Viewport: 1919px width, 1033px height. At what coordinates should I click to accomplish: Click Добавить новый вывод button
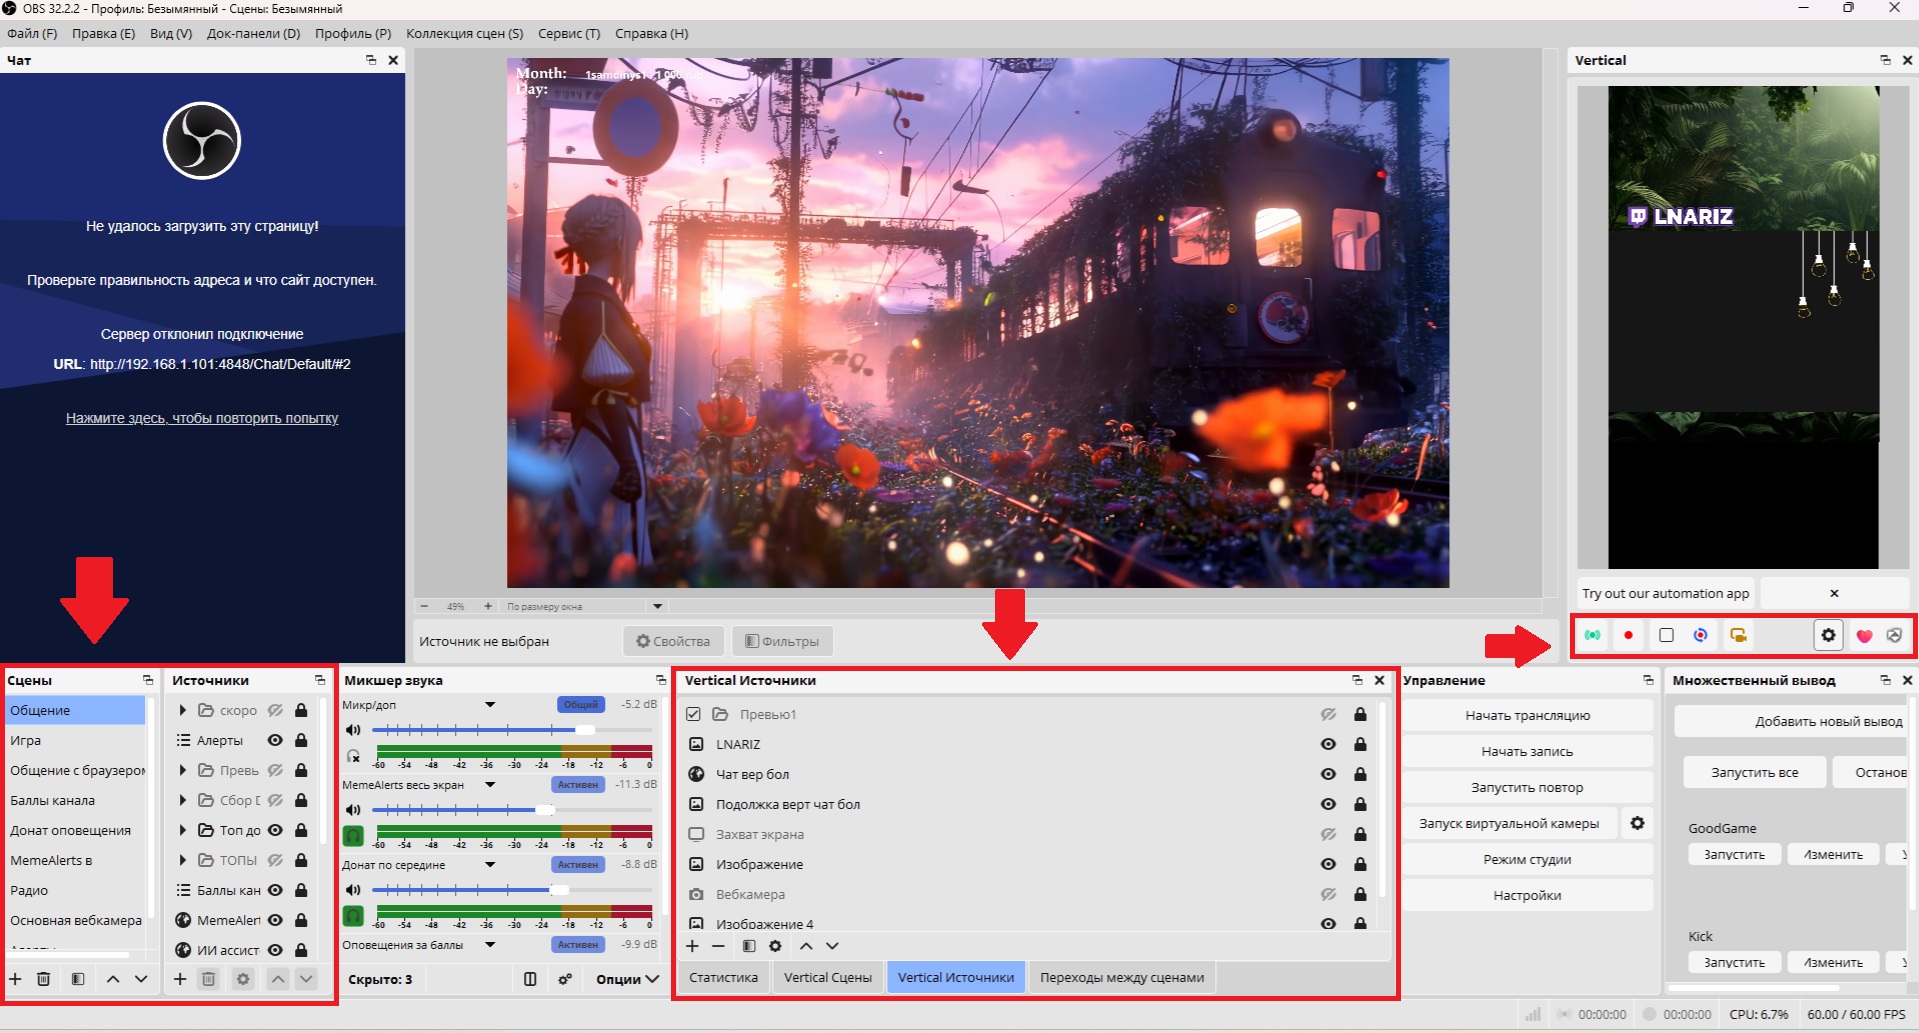(1790, 721)
